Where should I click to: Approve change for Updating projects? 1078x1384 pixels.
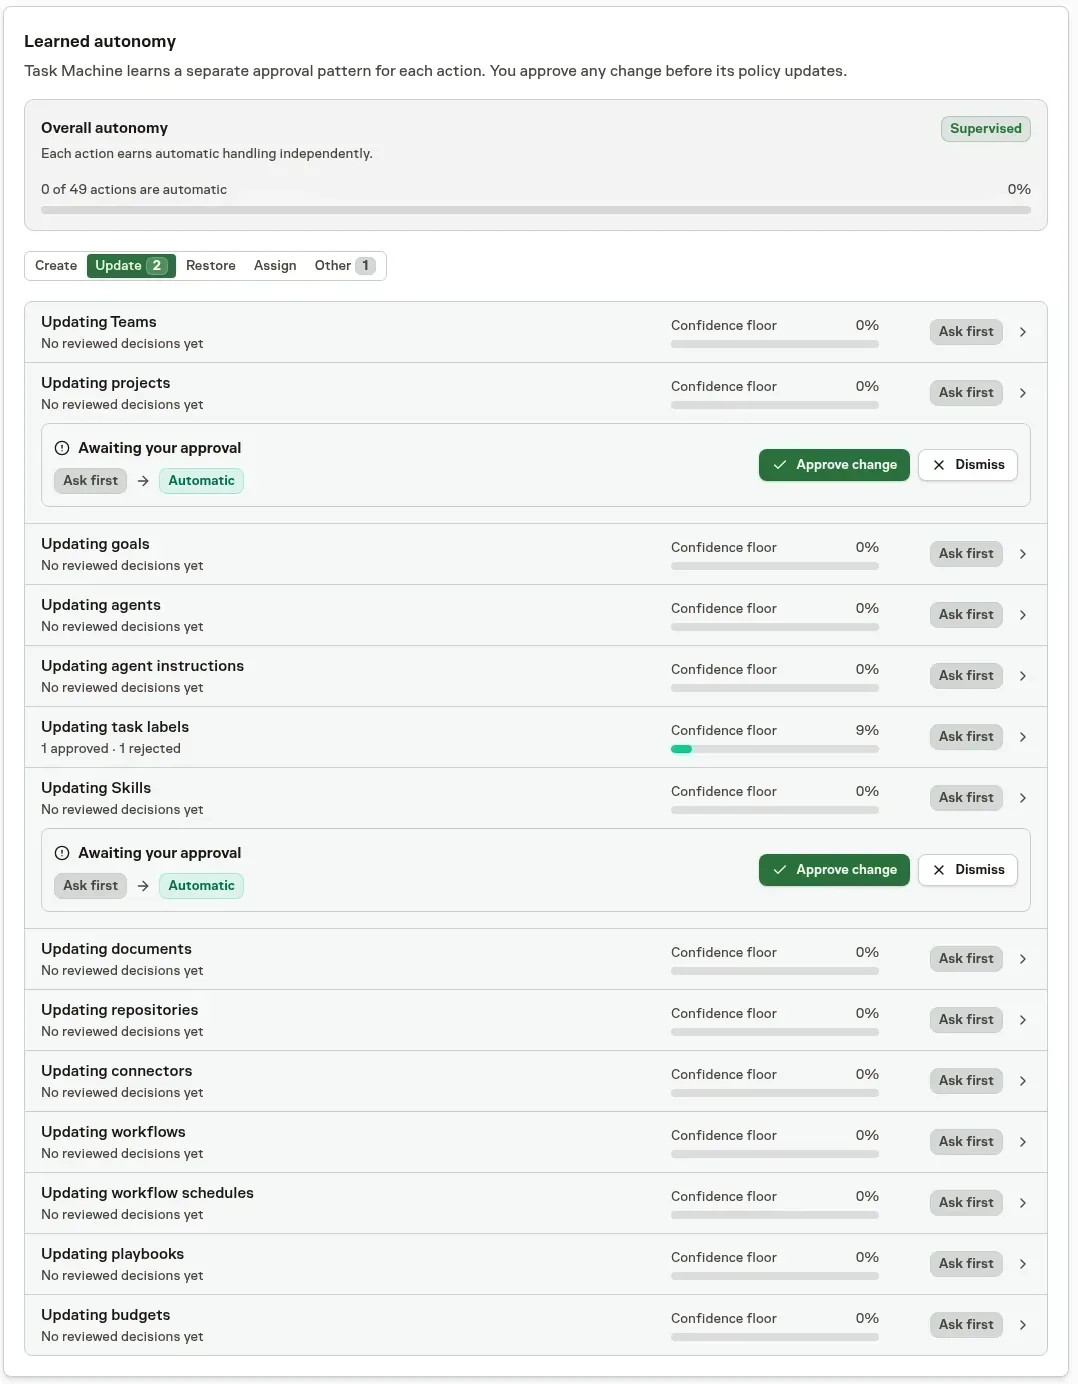point(834,465)
